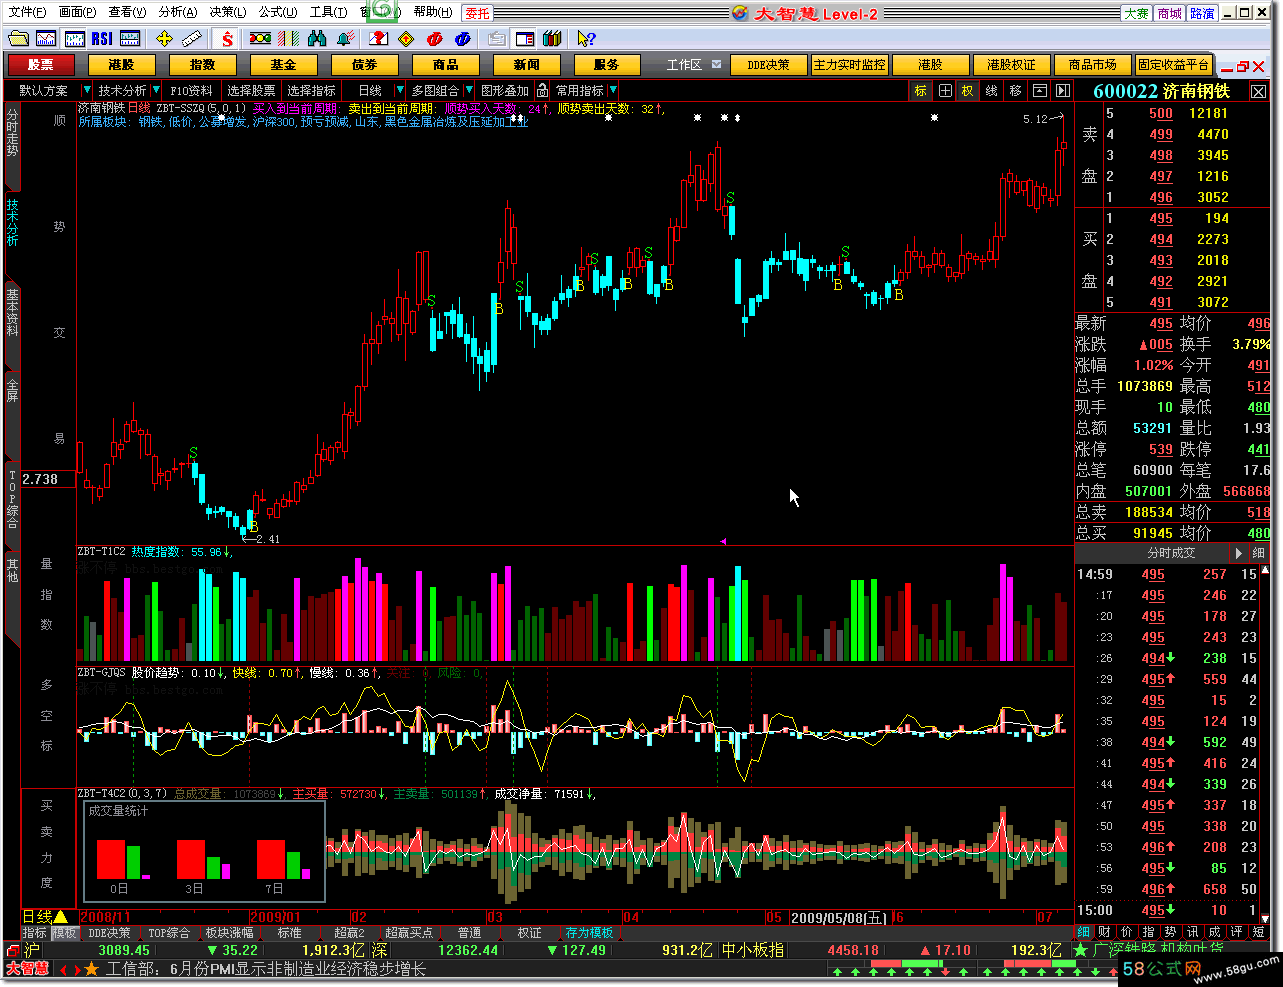1283x987 pixels.
Task: Click the striped color bars toolbar icon
Action: click(x=289, y=38)
